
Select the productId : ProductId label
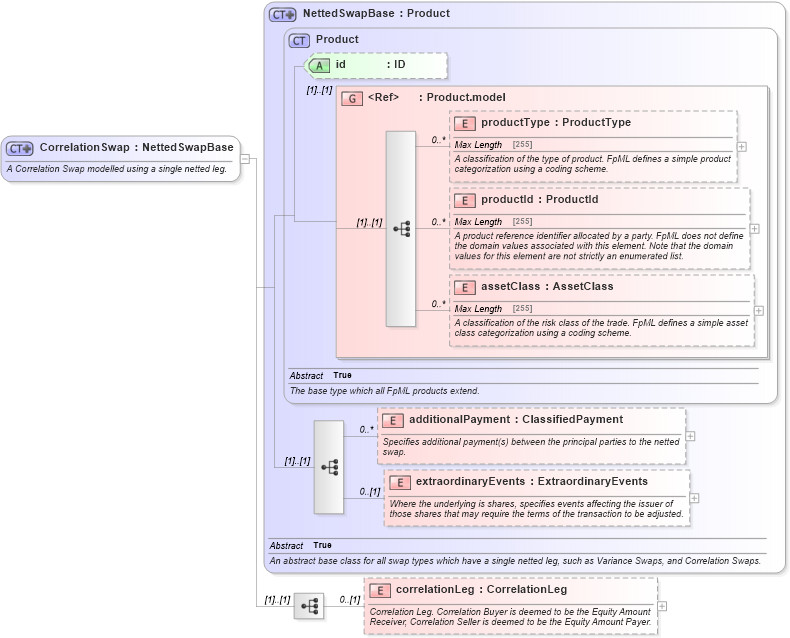coord(540,200)
